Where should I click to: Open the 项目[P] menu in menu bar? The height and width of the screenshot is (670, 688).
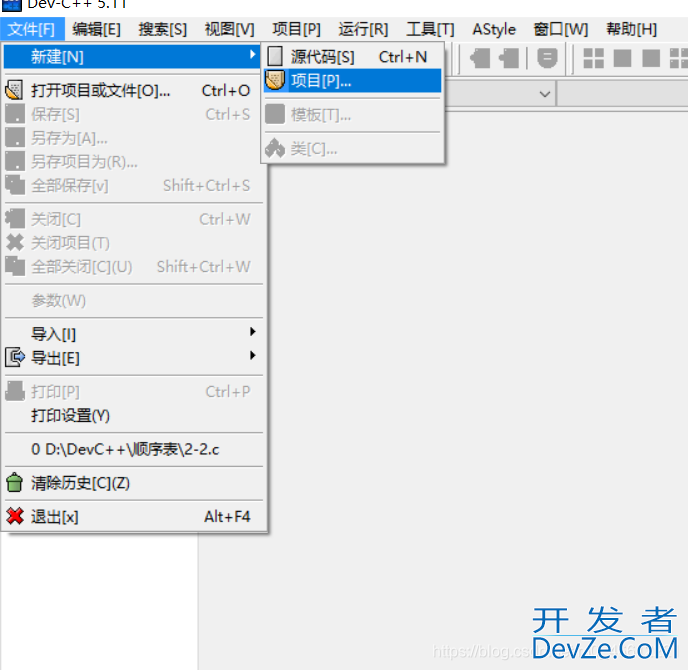[296, 29]
